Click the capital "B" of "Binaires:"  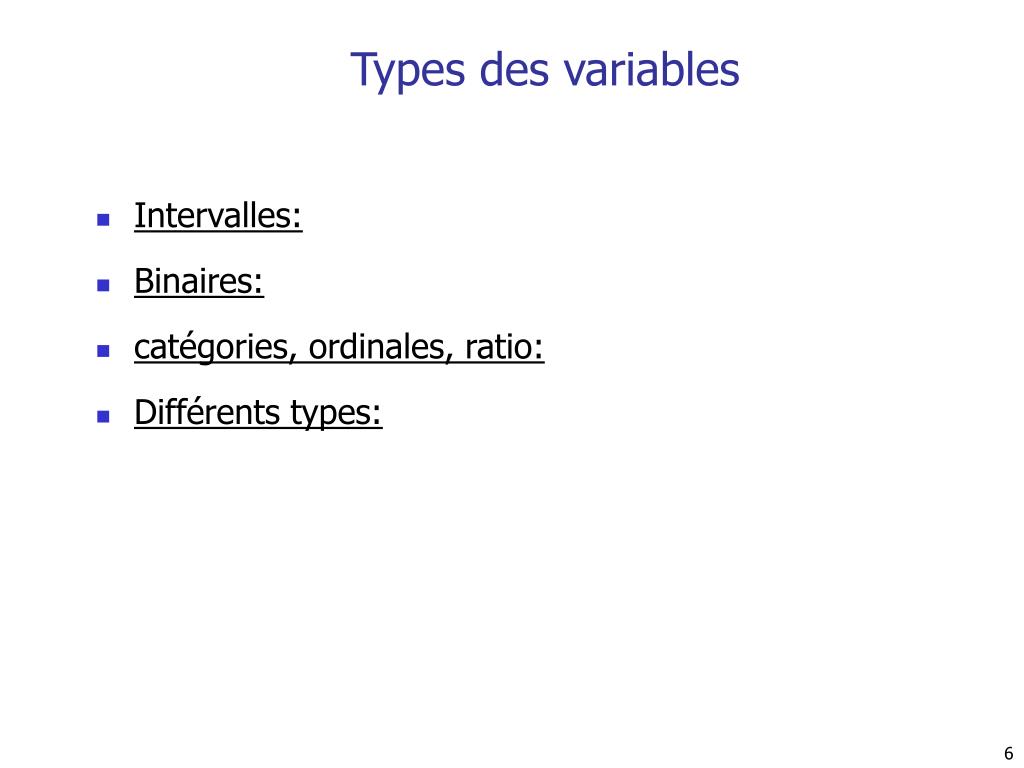pyautogui.click(x=142, y=281)
